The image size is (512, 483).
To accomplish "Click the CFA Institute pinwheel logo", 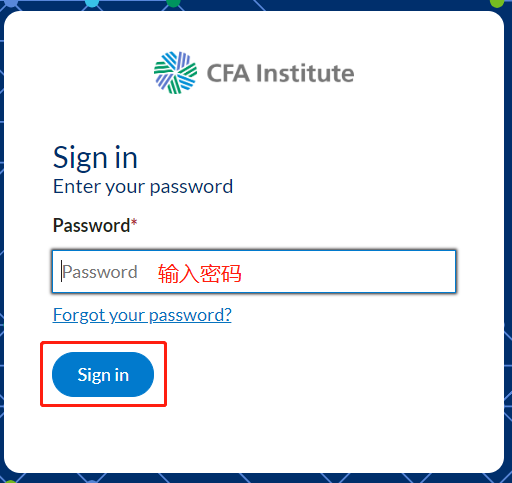I will tap(175, 73).
